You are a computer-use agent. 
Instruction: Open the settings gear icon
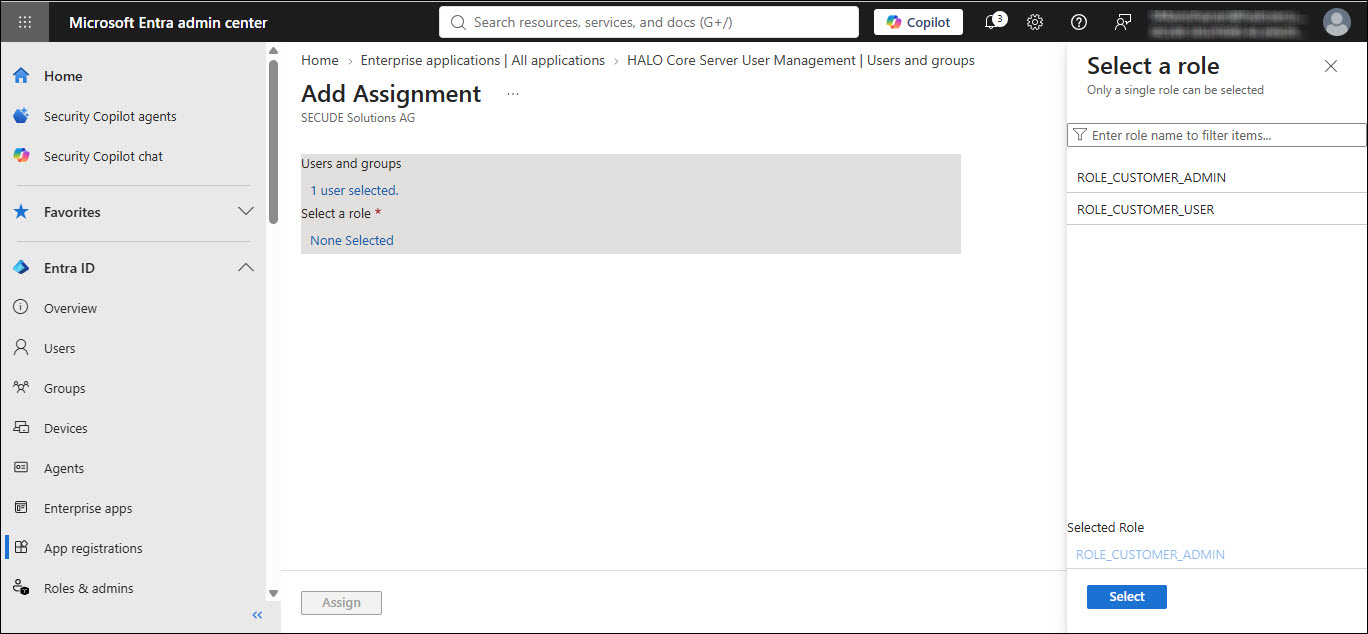1035,22
